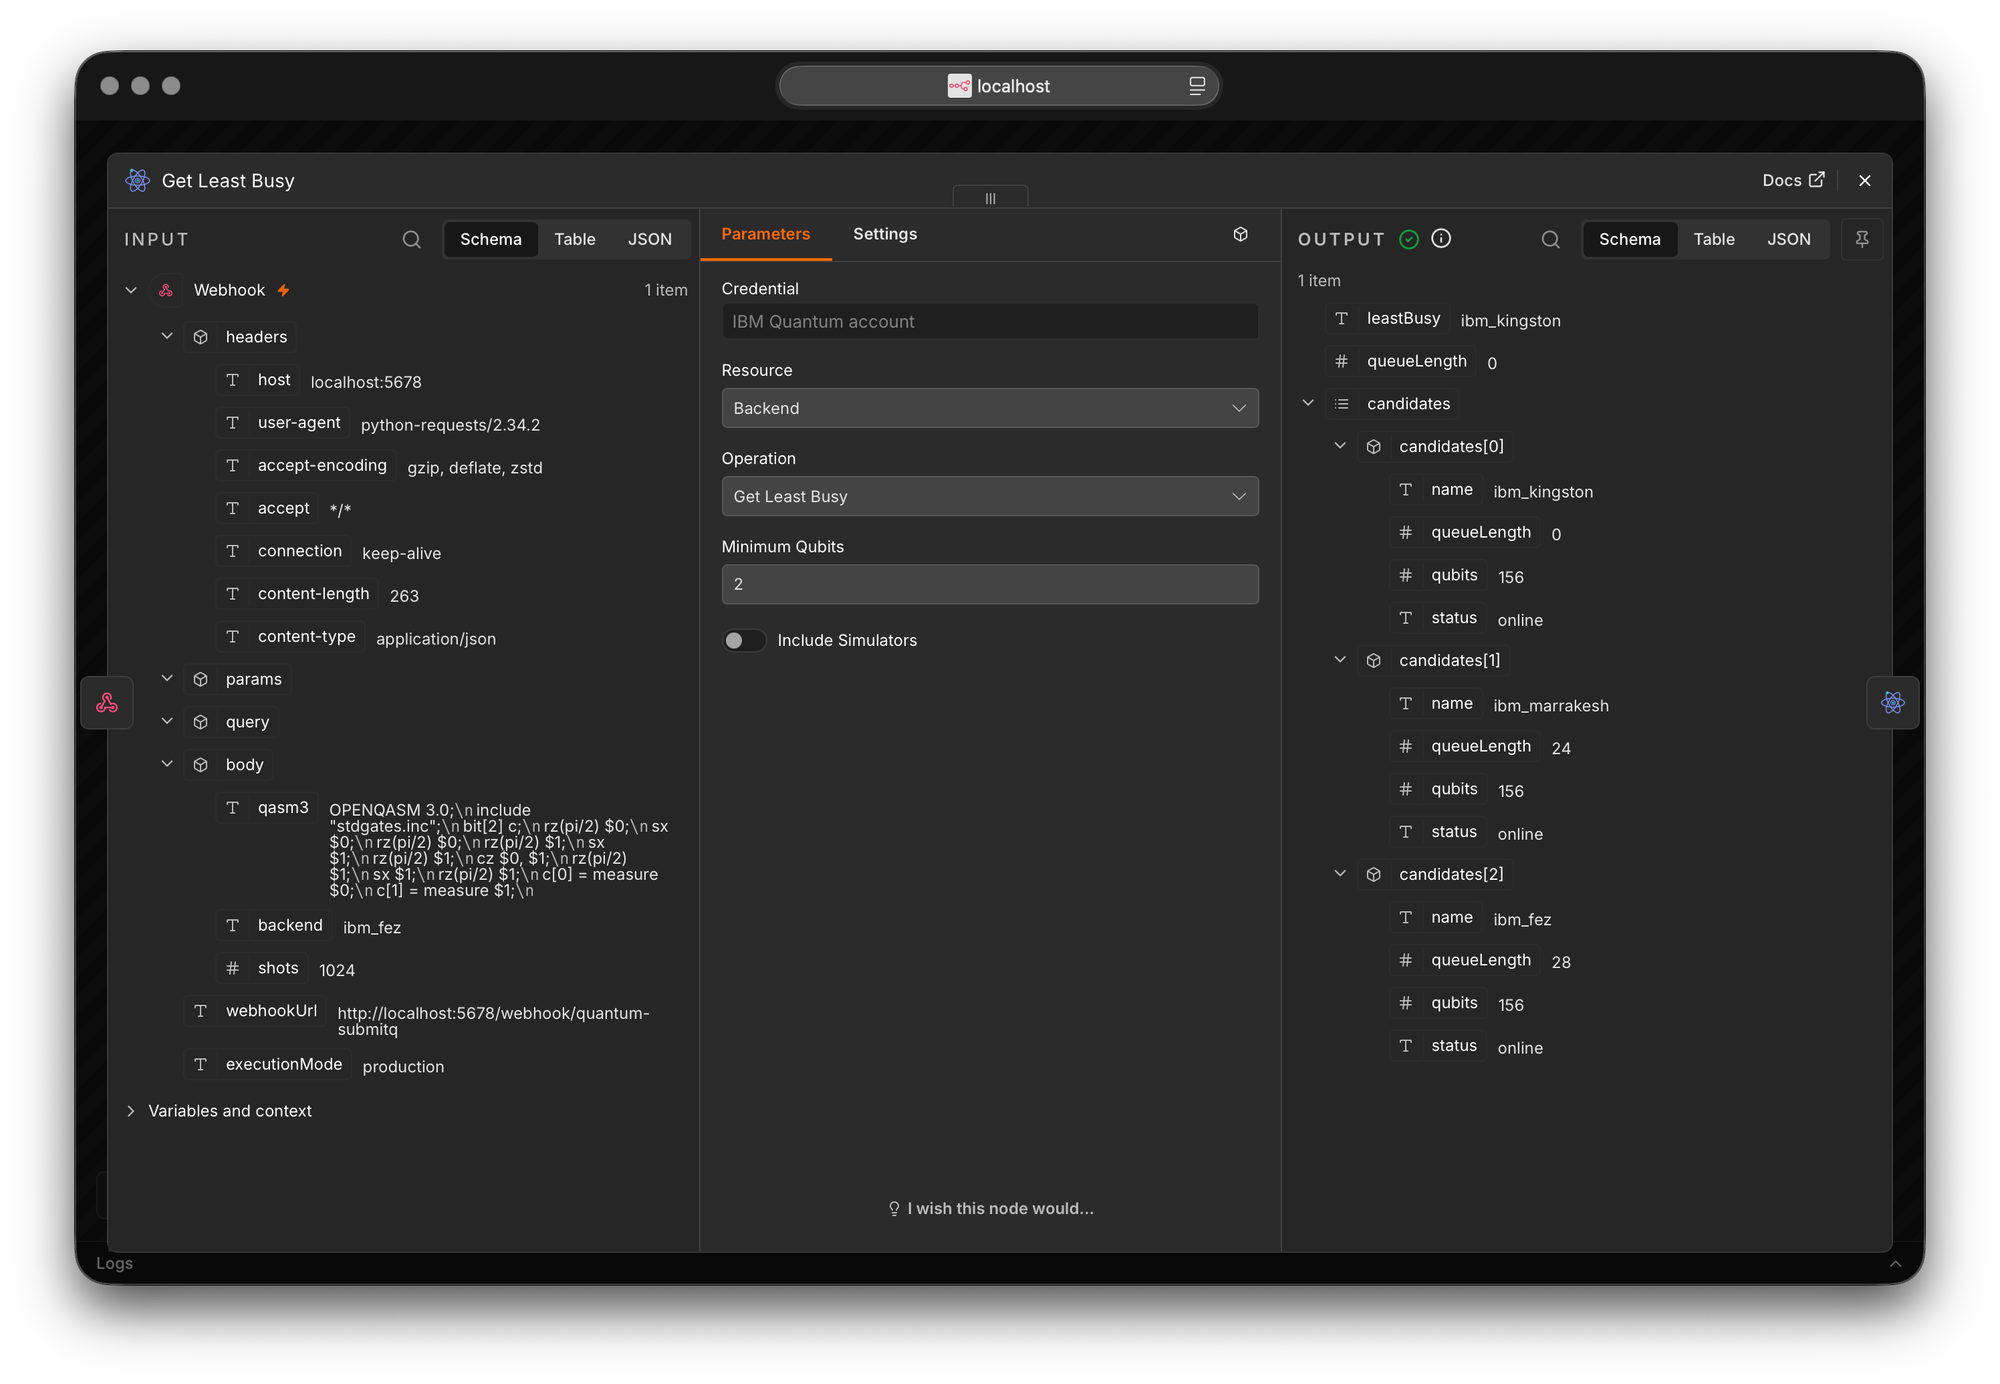This screenshot has height=1384, width=2000.
Task: Collapse the body section
Action: click(167, 764)
